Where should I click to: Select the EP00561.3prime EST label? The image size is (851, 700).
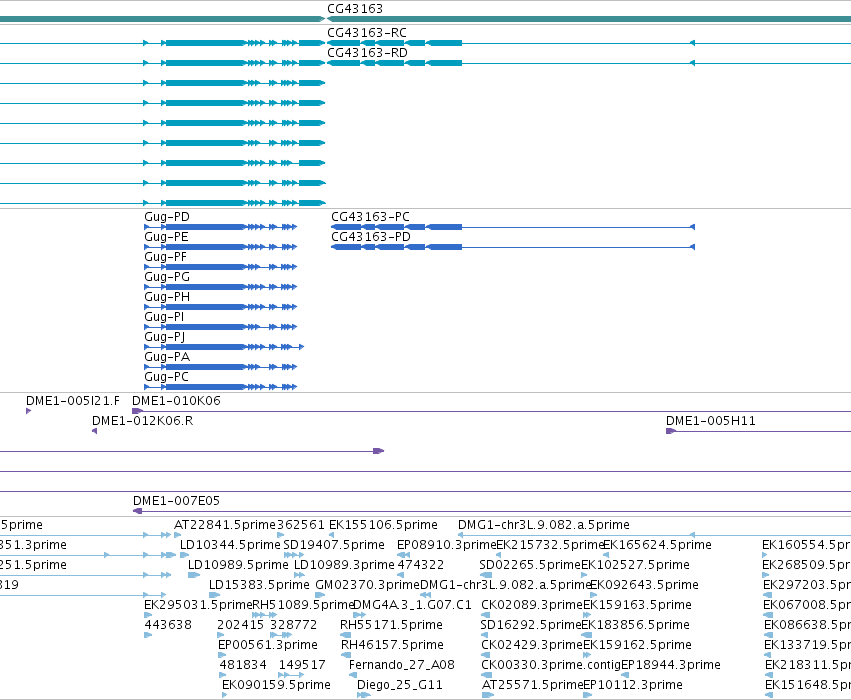[x=268, y=645]
